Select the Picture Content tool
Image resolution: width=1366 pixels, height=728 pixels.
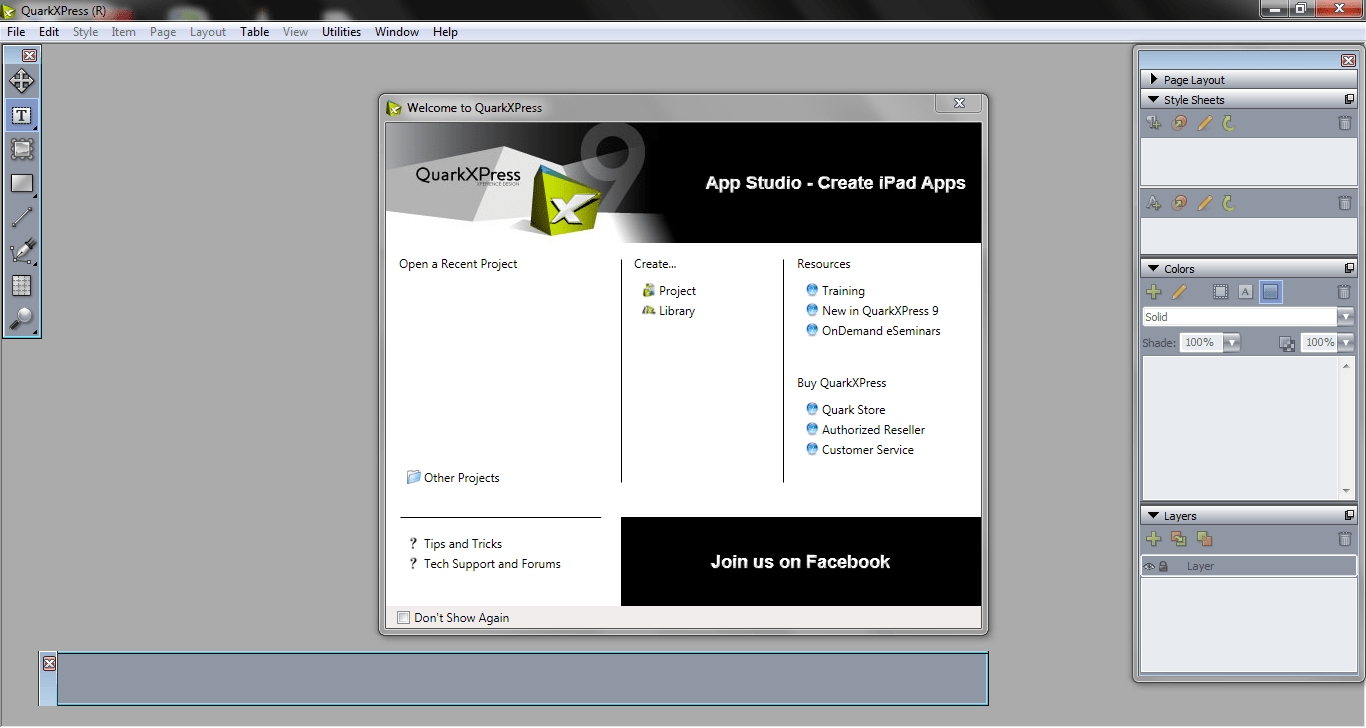[x=21, y=149]
